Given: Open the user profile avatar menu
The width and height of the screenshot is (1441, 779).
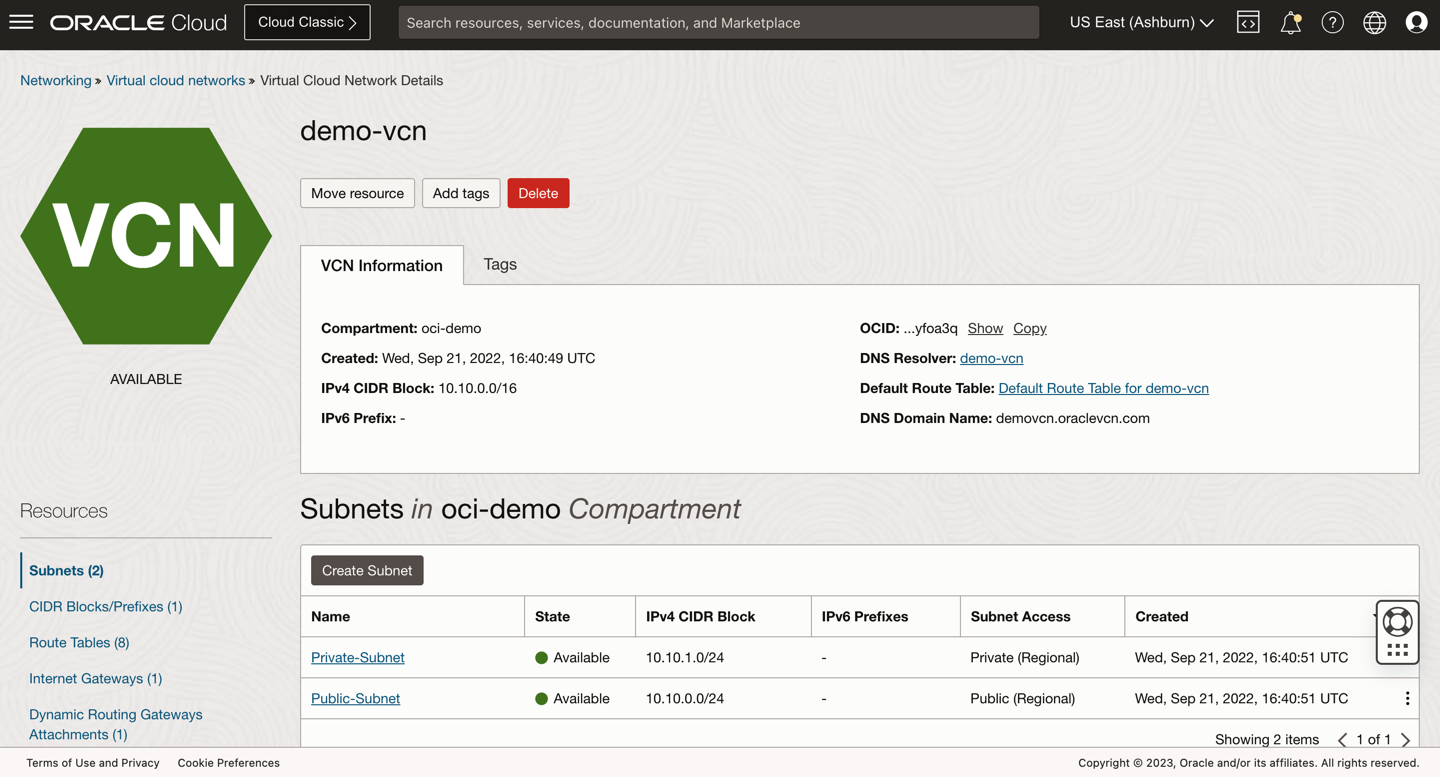Looking at the screenshot, I should pos(1417,22).
